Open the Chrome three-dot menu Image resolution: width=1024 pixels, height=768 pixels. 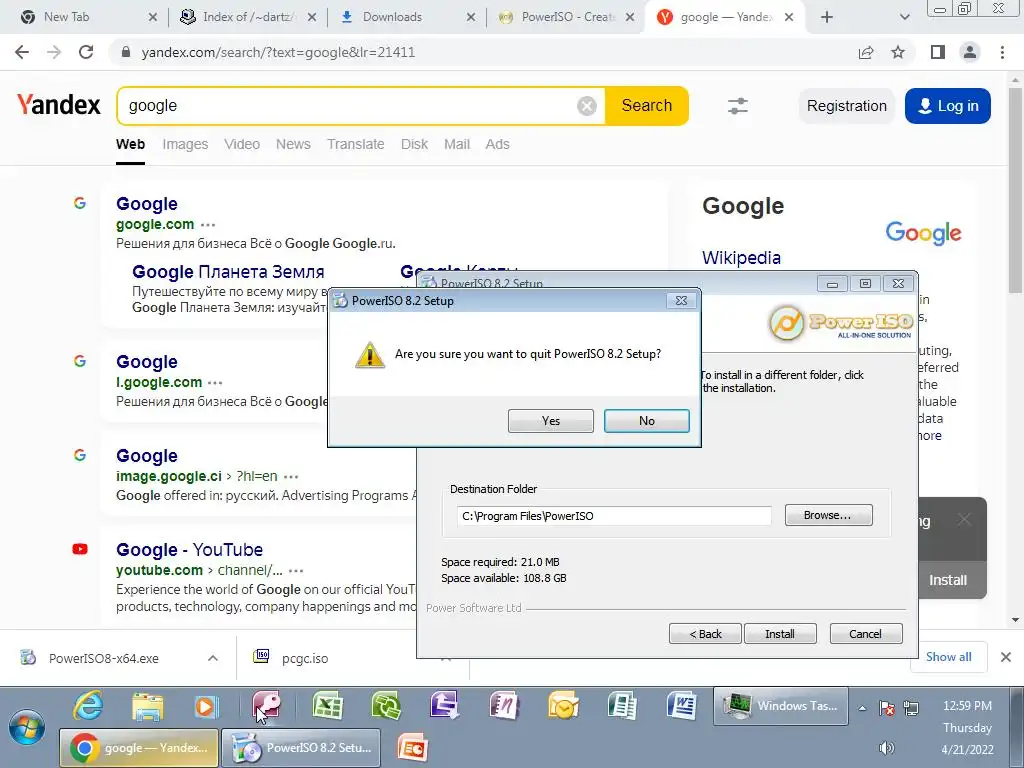pos(1002,52)
